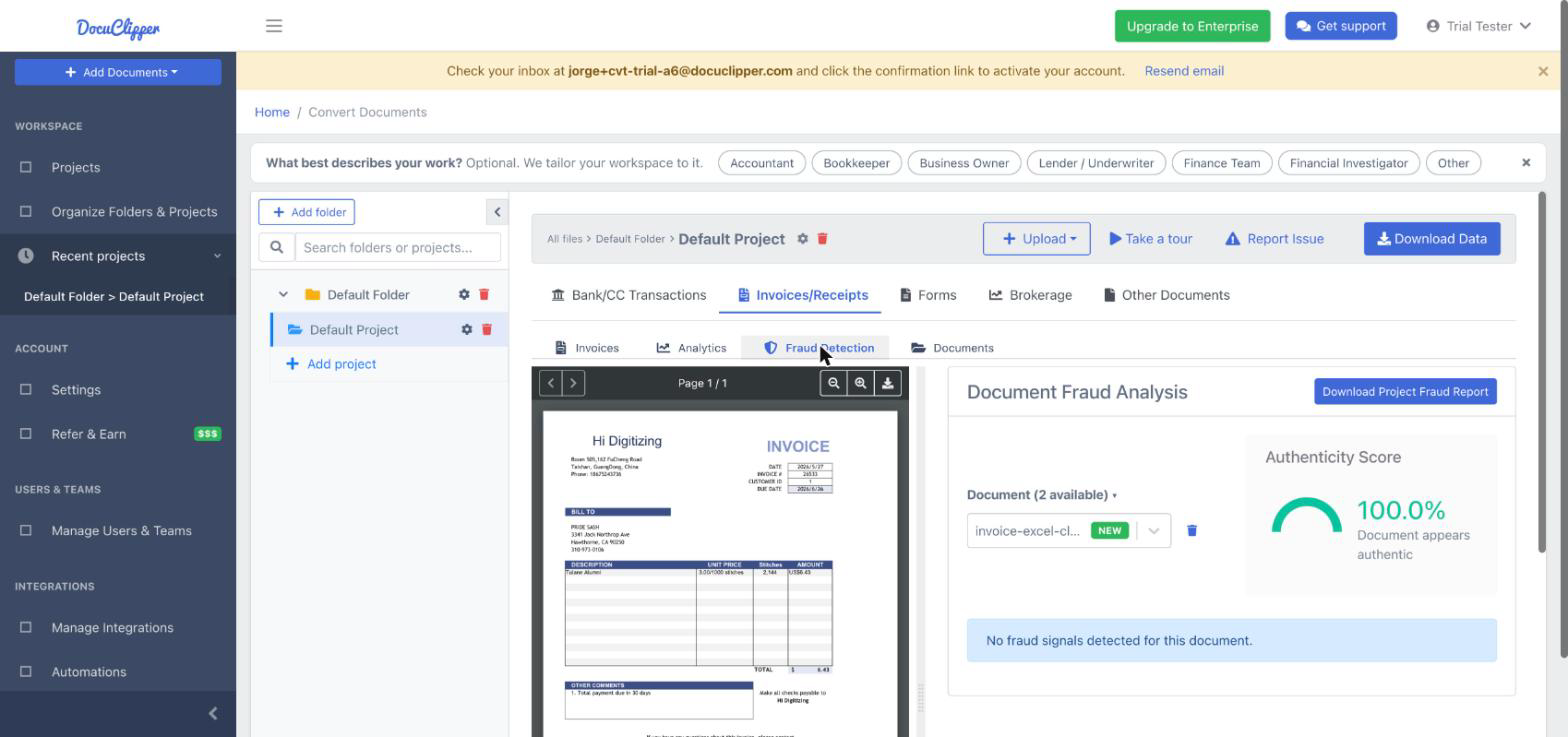This screenshot has height=737, width=1568.
Task: Click the Default Project header gear icon
Action: 802,239
